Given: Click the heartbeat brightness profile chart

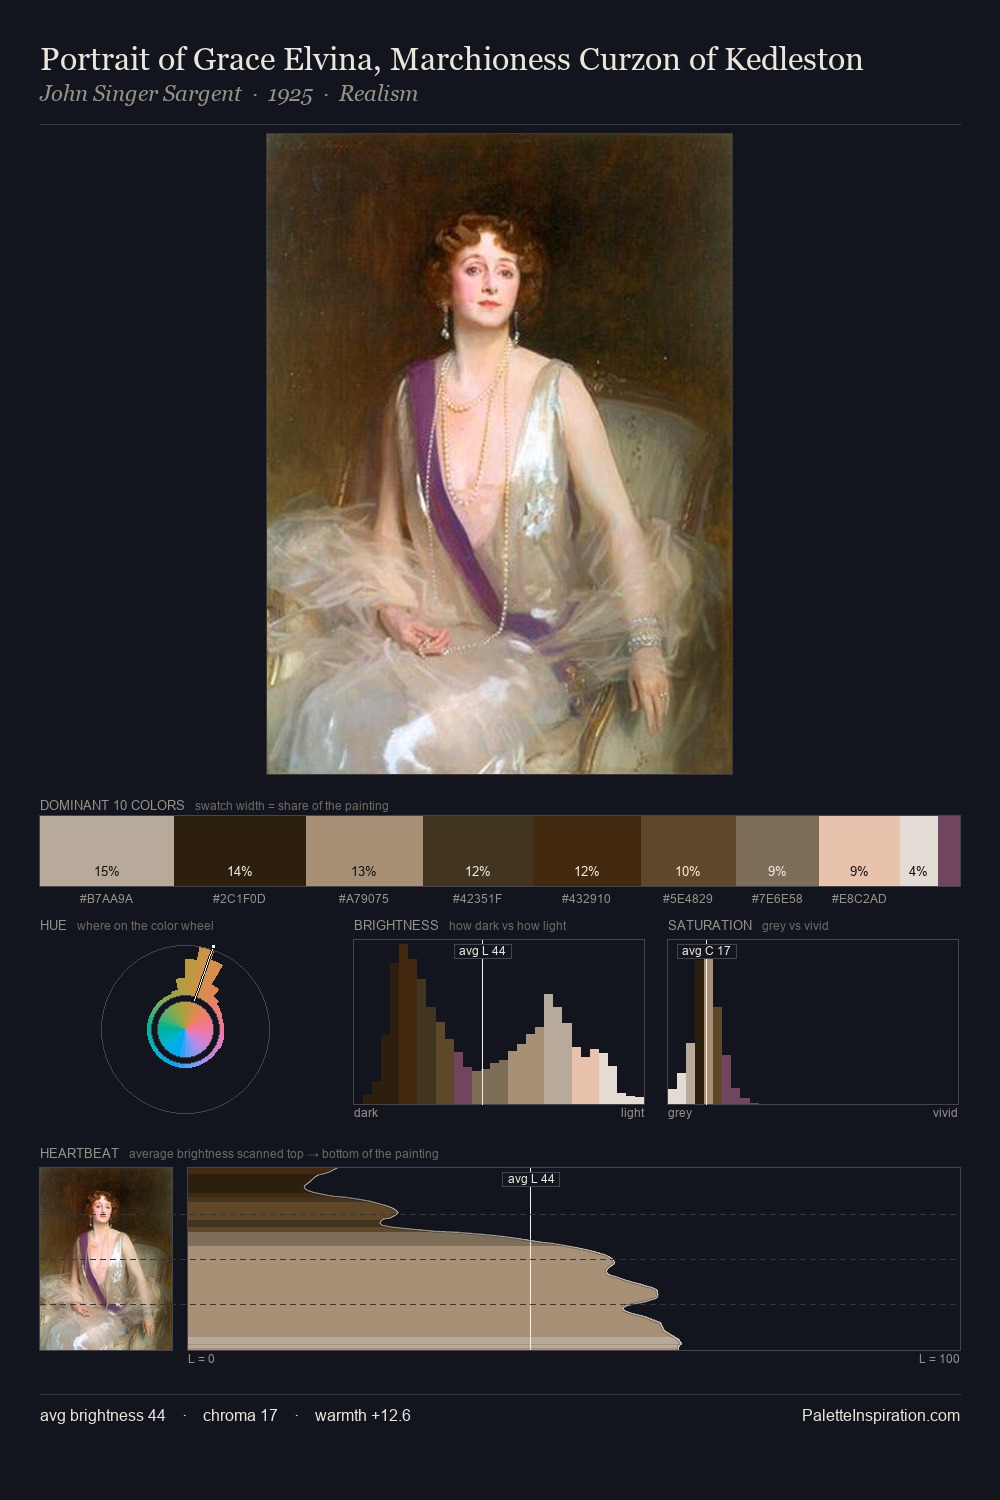Looking at the screenshot, I should (574, 1259).
